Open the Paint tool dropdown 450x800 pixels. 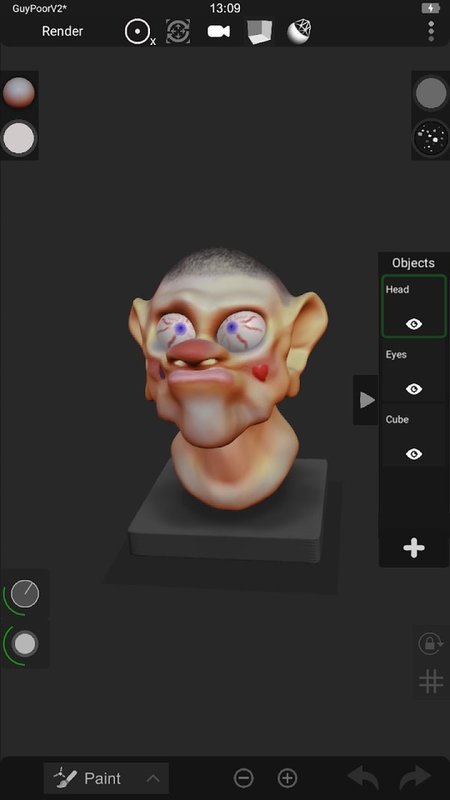pos(106,779)
